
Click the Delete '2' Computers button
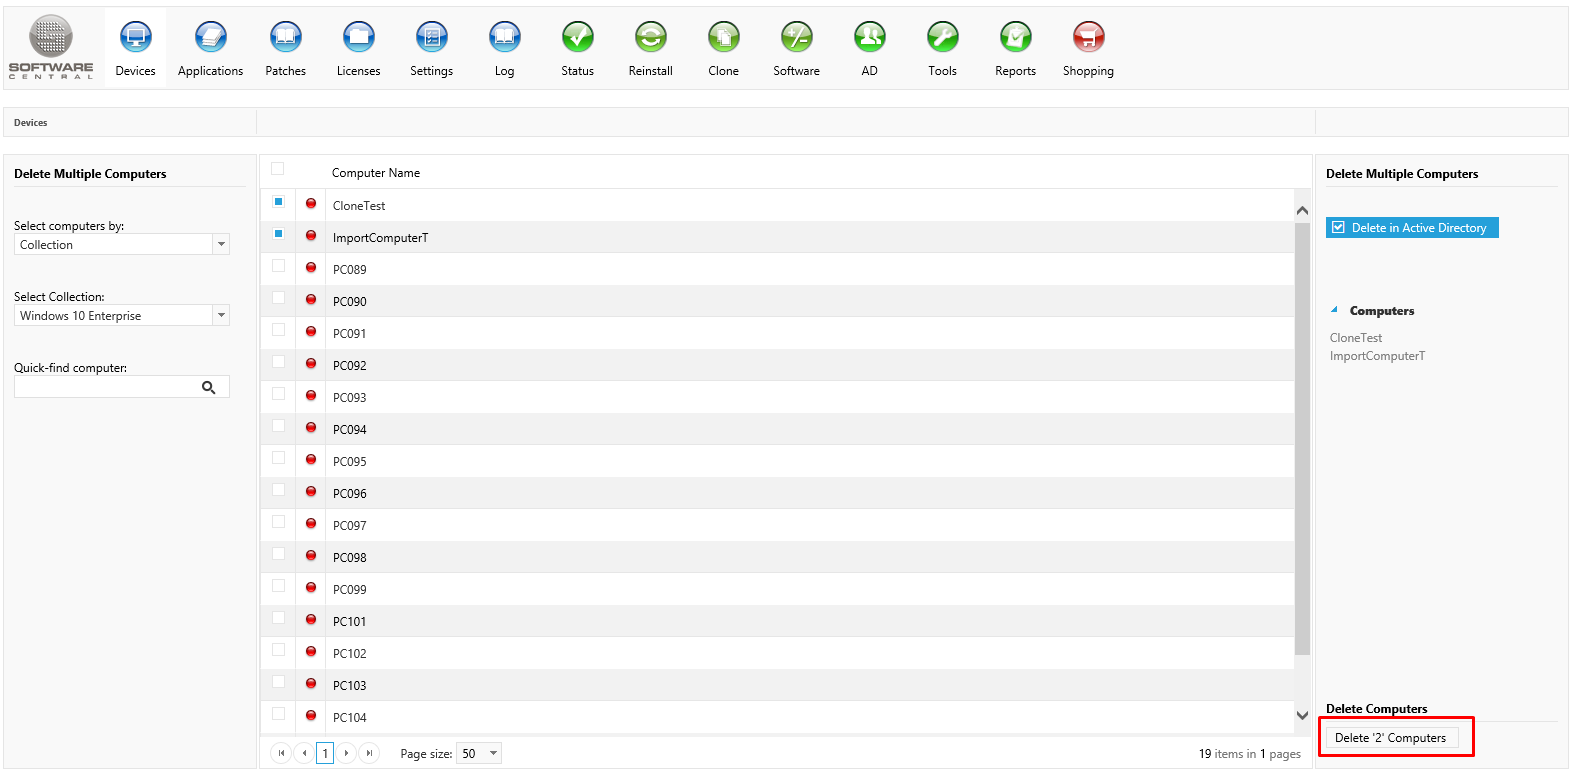pyautogui.click(x=1390, y=738)
